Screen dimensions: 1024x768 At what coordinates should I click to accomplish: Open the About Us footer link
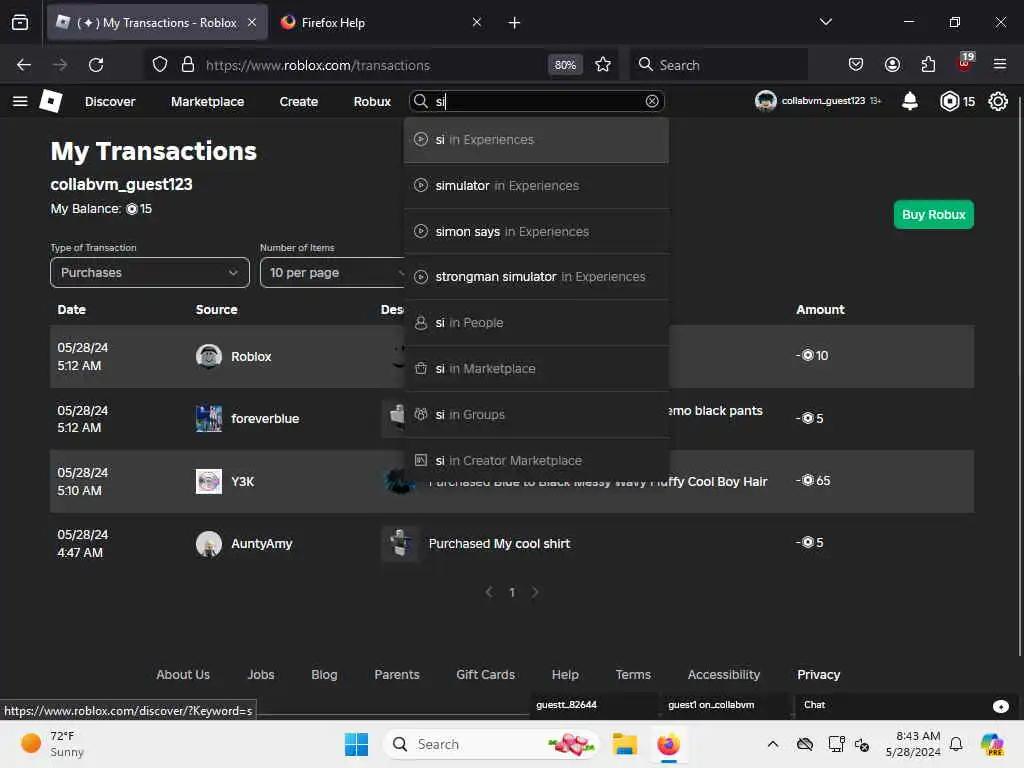click(183, 675)
